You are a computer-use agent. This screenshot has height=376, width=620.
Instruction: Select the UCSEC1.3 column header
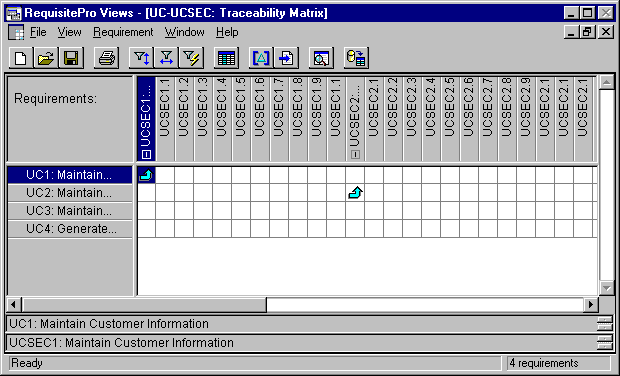(203, 119)
